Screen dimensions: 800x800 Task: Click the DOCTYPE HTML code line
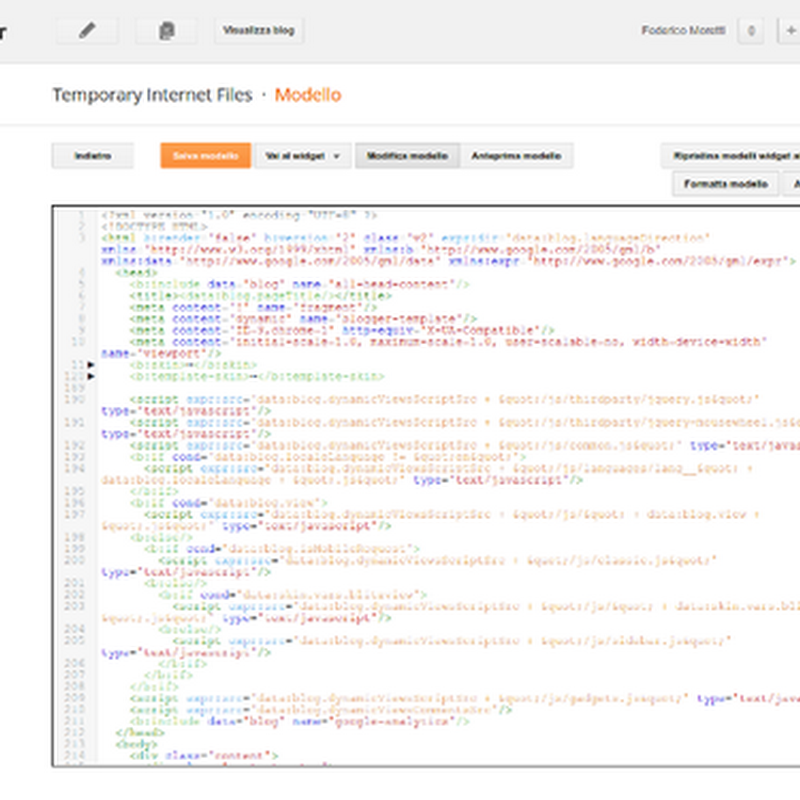(x=154, y=227)
